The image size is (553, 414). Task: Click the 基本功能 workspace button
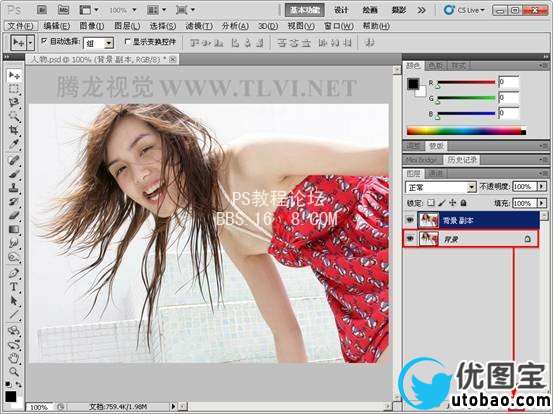point(305,10)
